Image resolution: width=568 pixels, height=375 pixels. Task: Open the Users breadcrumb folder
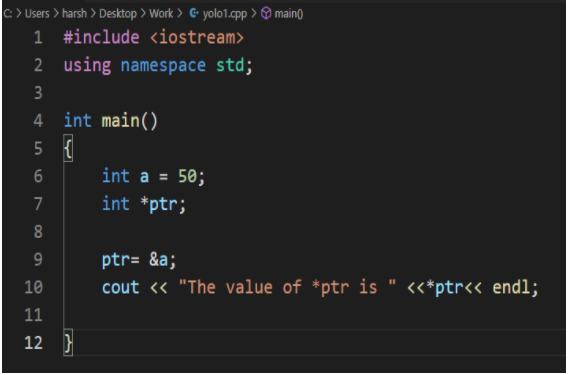click(x=37, y=14)
